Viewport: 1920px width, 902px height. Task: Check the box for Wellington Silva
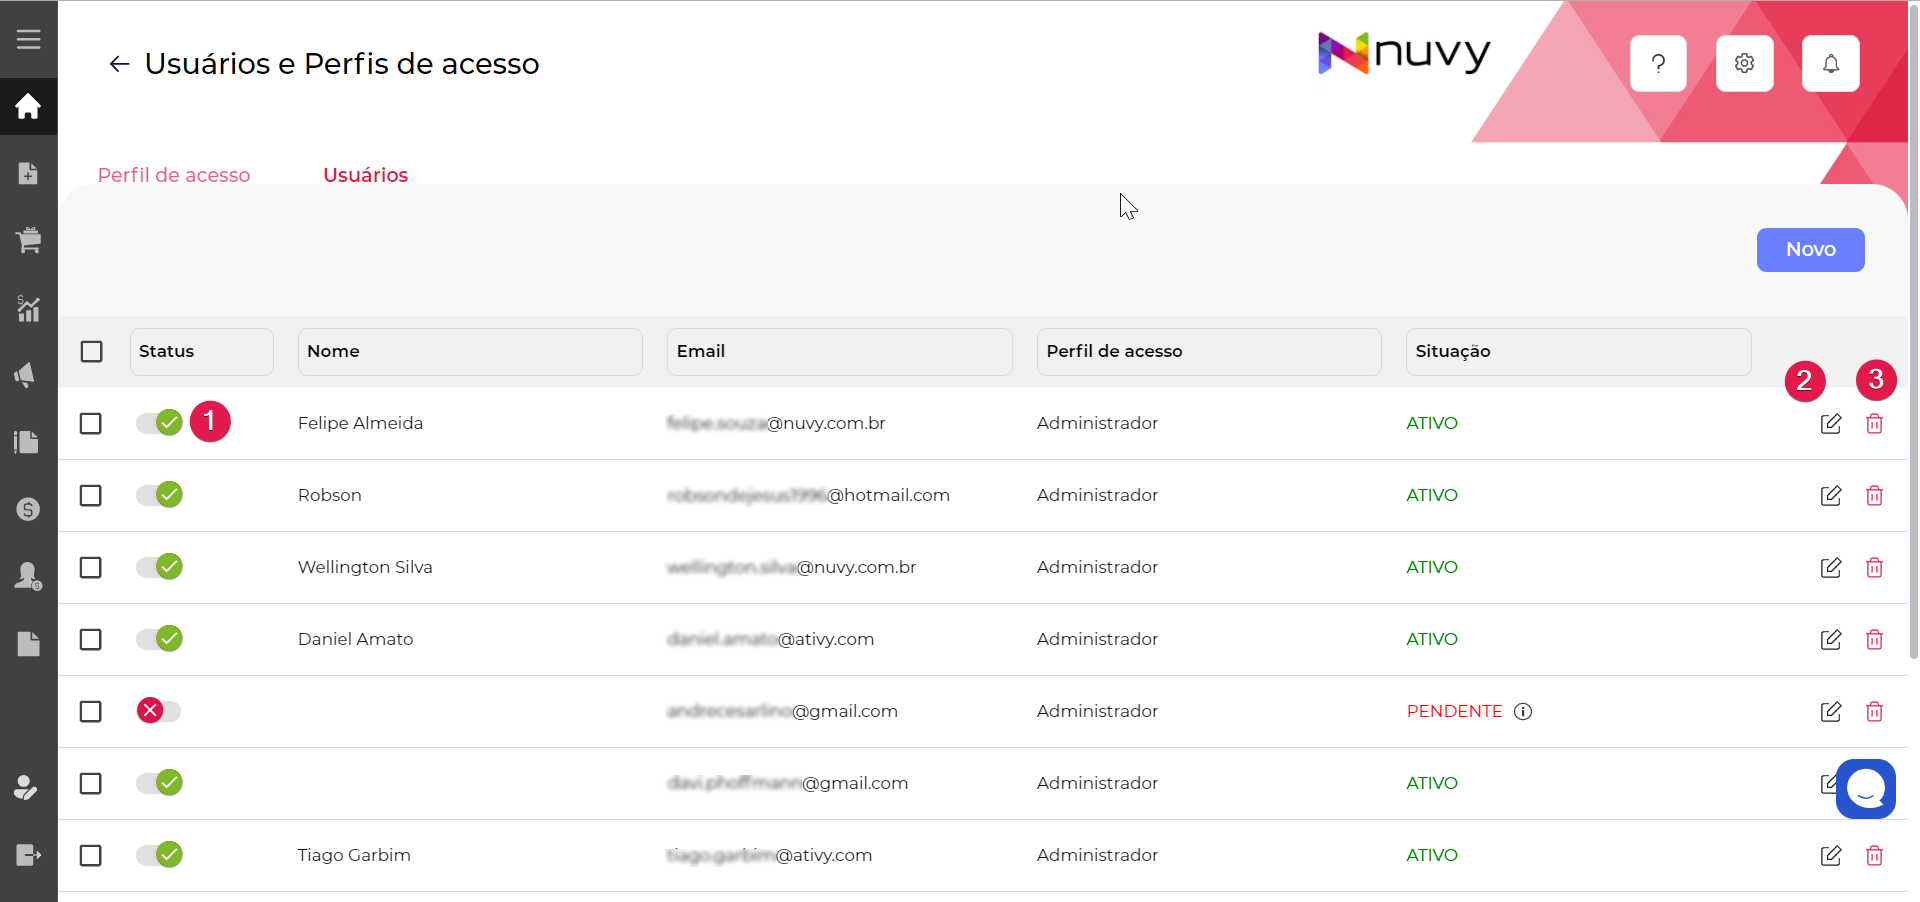[x=91, y=568]
